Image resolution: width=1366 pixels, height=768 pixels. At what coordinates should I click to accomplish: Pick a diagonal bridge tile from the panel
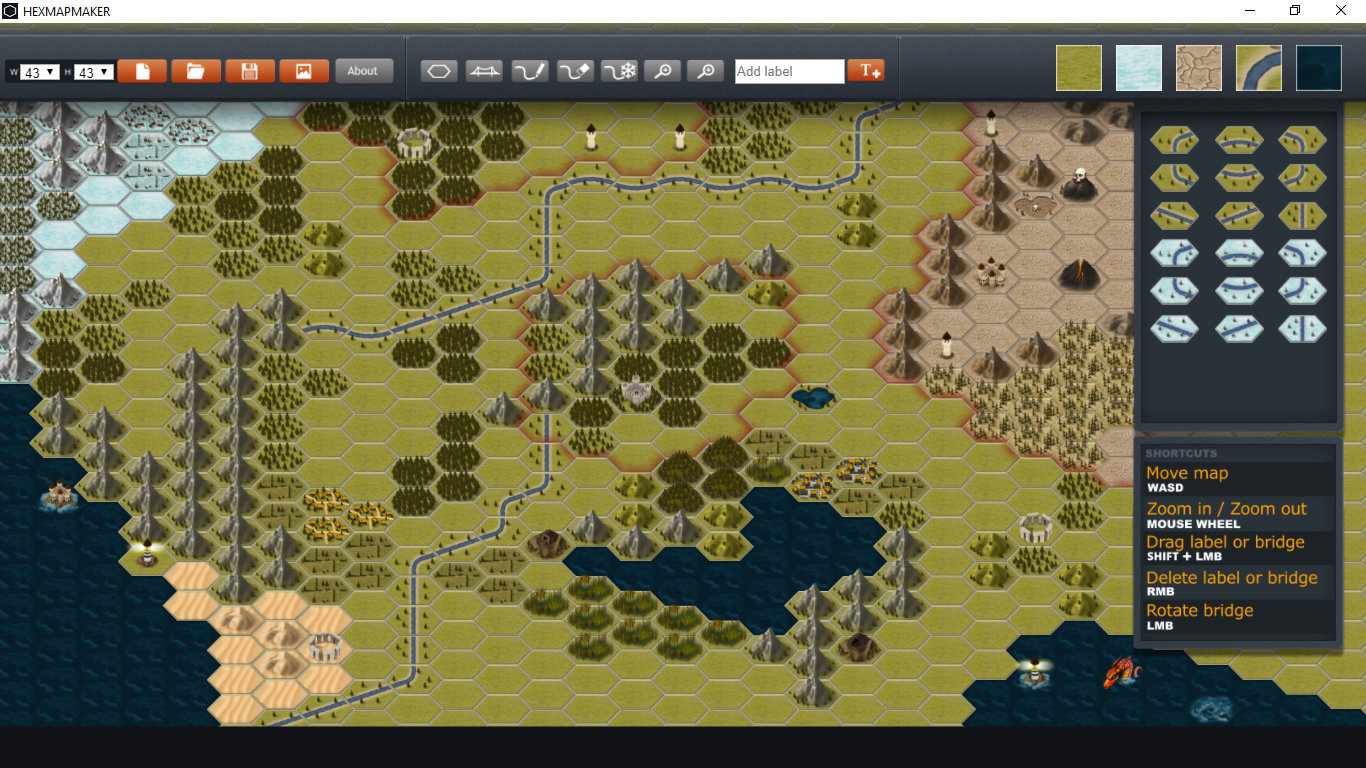pyautogui.click(x=1174, y=215)
